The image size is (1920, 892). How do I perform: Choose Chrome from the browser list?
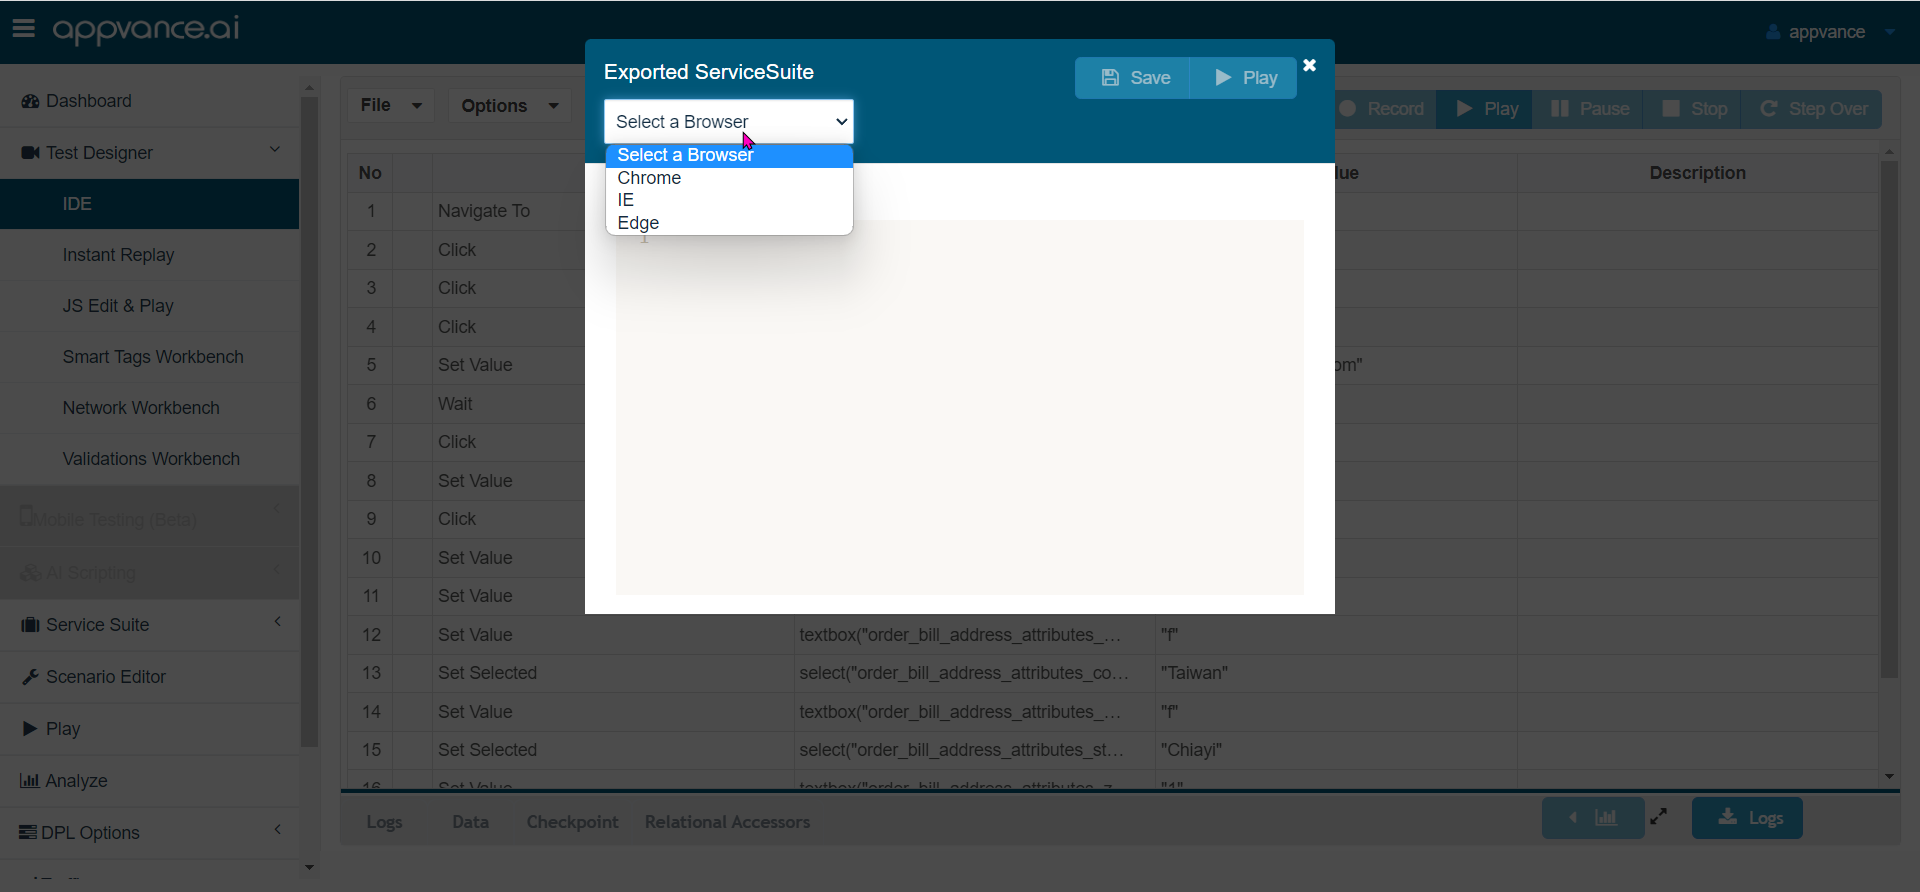tap(649, 178)
